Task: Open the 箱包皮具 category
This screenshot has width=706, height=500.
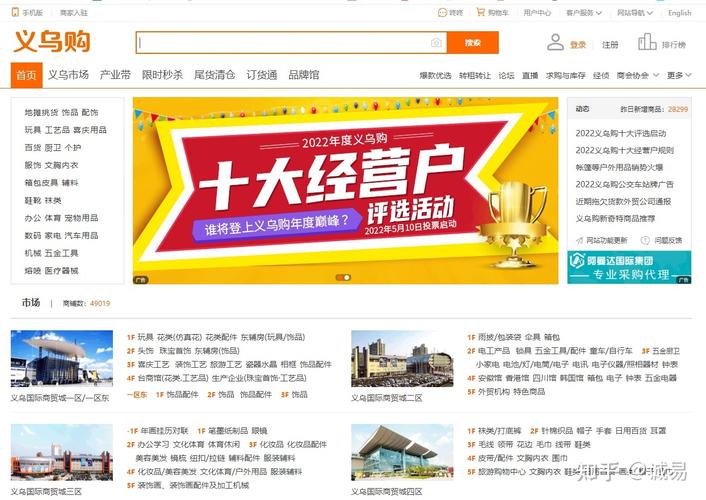Action: click(41, 182)
